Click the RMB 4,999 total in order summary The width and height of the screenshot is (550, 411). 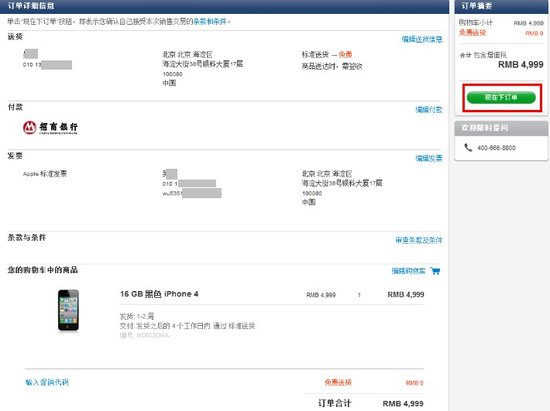click(521, 65)
